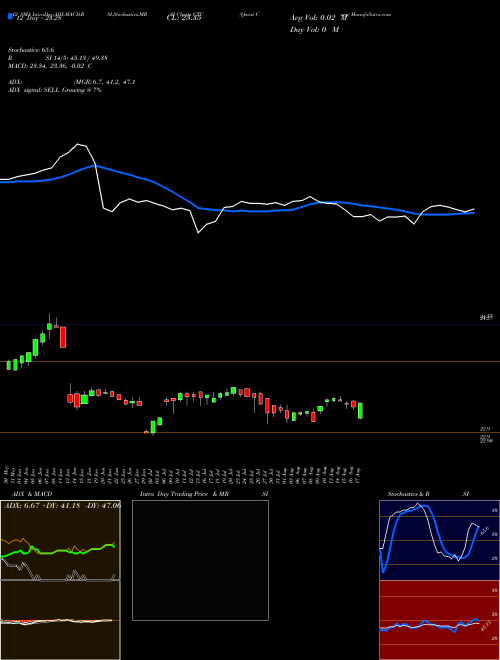Click the last green candlestick on chart
This screenshot has width=500, height=660.
(360, 411)
